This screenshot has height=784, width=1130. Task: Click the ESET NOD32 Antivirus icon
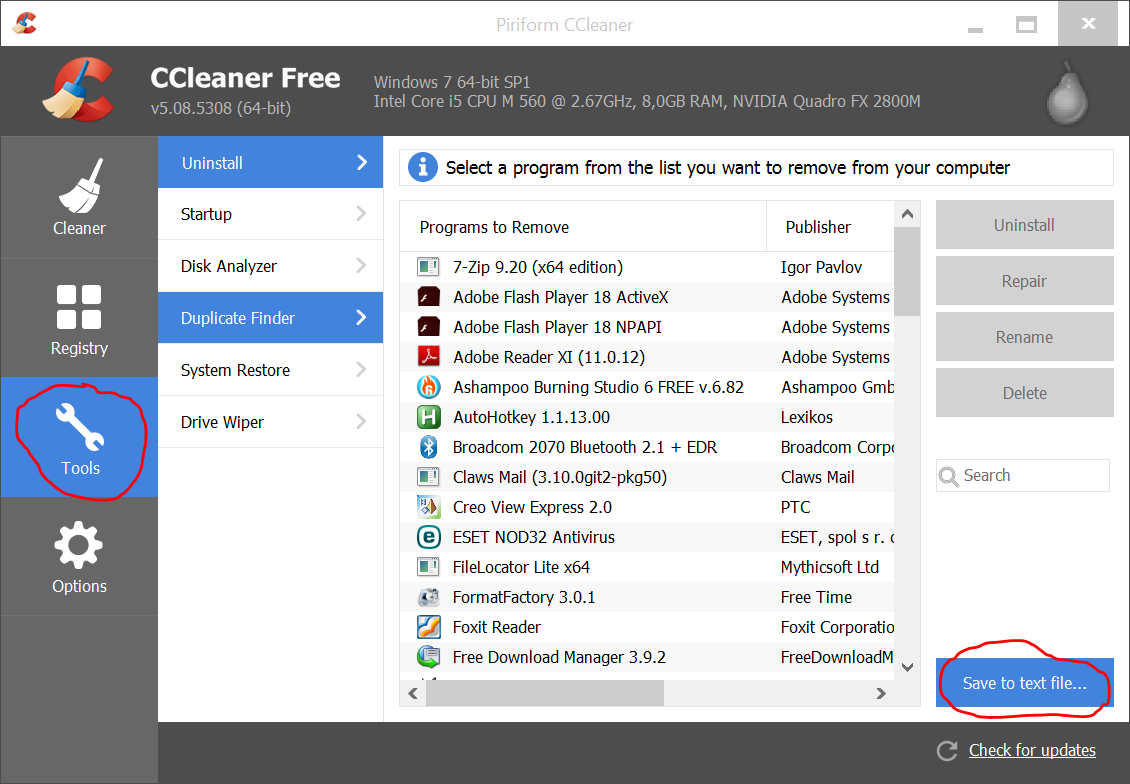click(x=428, y=537)
